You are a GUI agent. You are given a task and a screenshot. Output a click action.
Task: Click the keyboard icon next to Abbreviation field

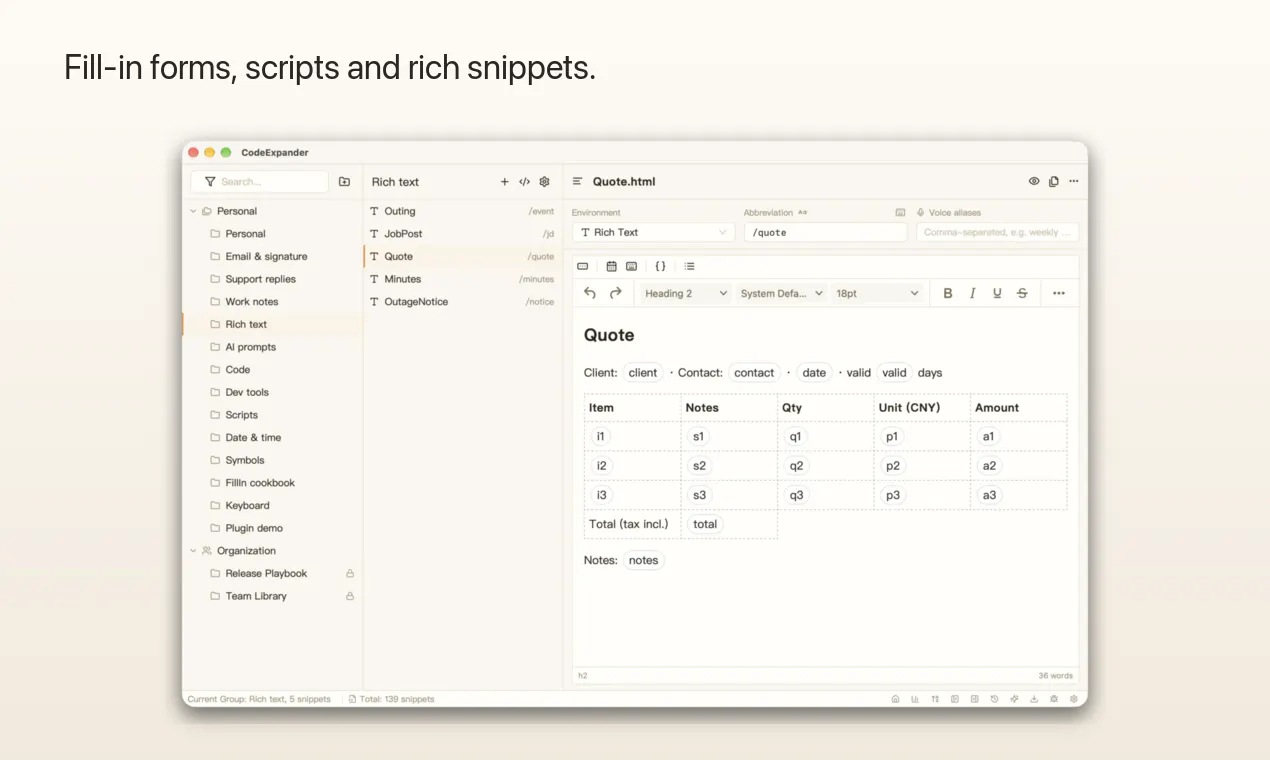pyautogui.click(x=900, y=213)
